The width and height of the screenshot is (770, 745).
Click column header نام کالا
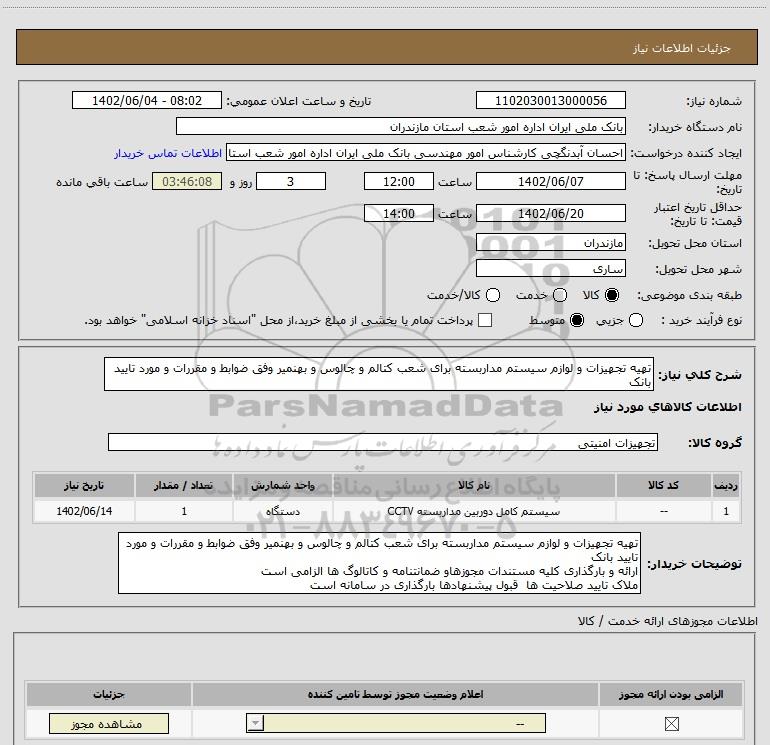pos(474,485)
